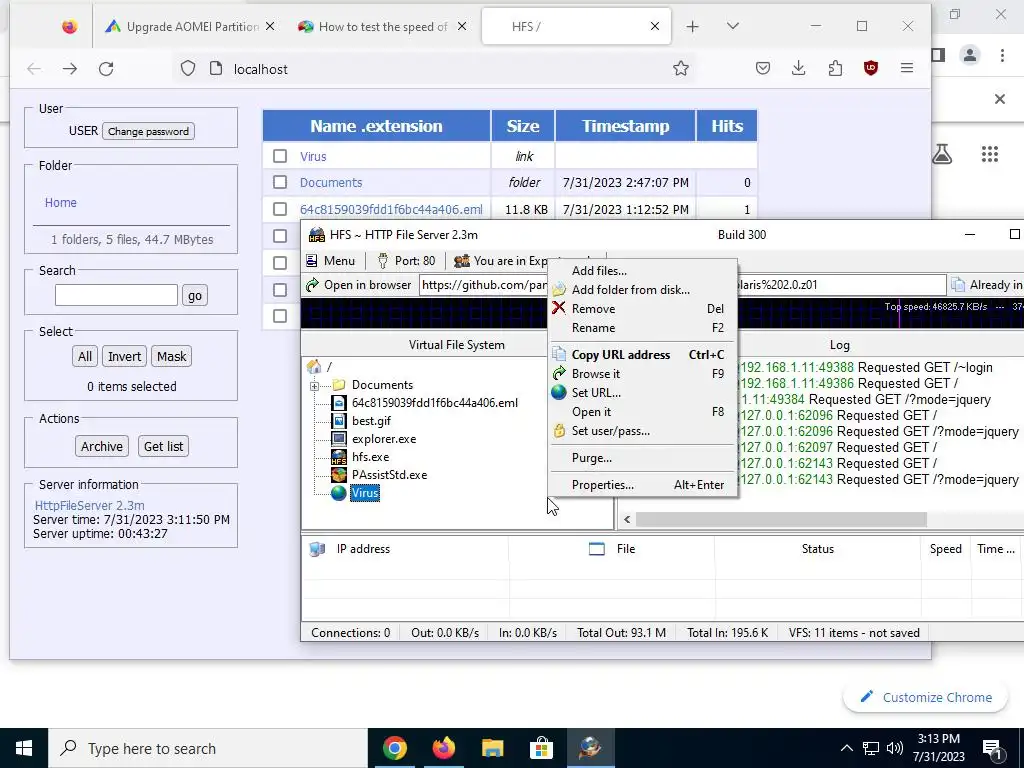The width and height of the screenshot is (1024, 768).
Task: Choose 'Properties...' from context menu
Action: pos(643,485)
